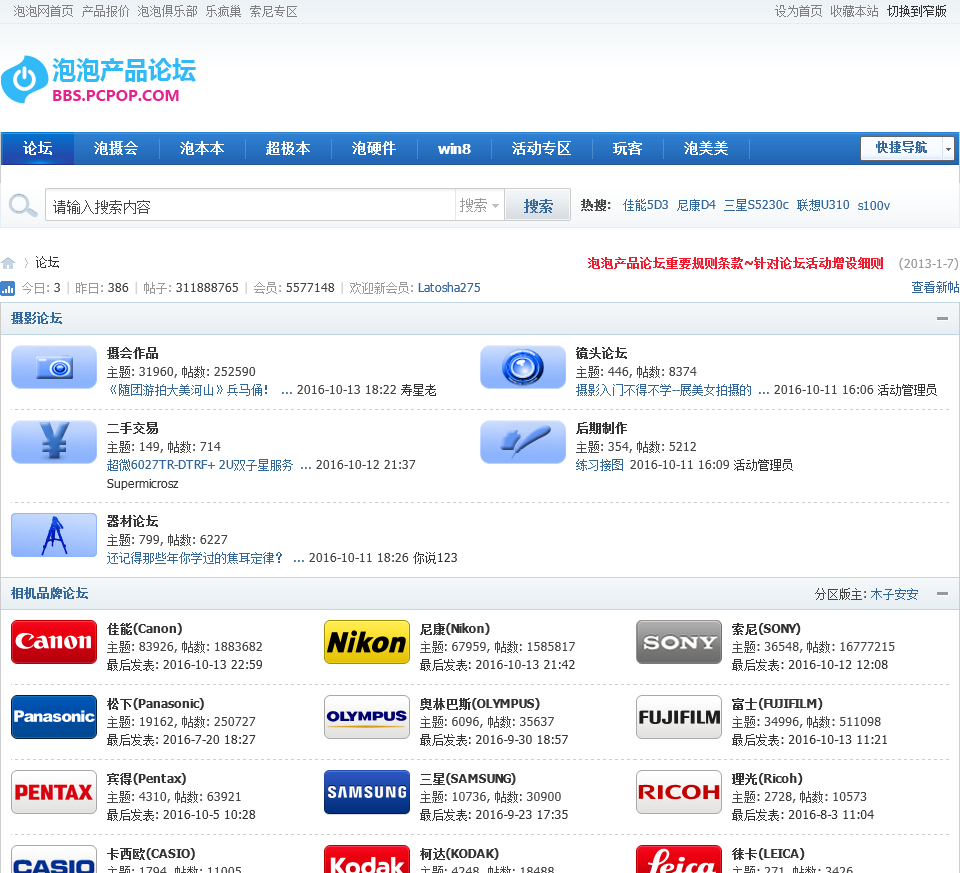This screenshot has width=960, height=873.
Task: Select the 玩客 navigation tab
Action: [627, 148]
